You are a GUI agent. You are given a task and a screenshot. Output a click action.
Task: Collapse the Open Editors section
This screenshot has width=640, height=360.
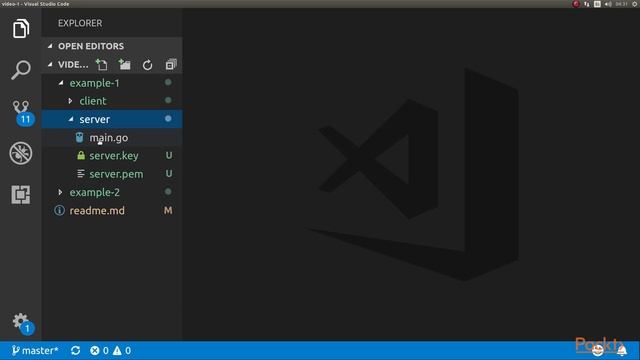[x=50, y=46]
